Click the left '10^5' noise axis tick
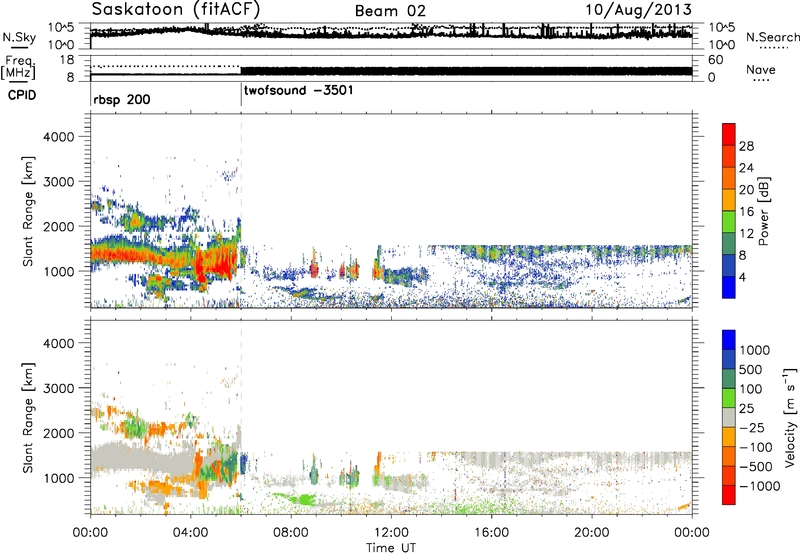 coord(61,27)
